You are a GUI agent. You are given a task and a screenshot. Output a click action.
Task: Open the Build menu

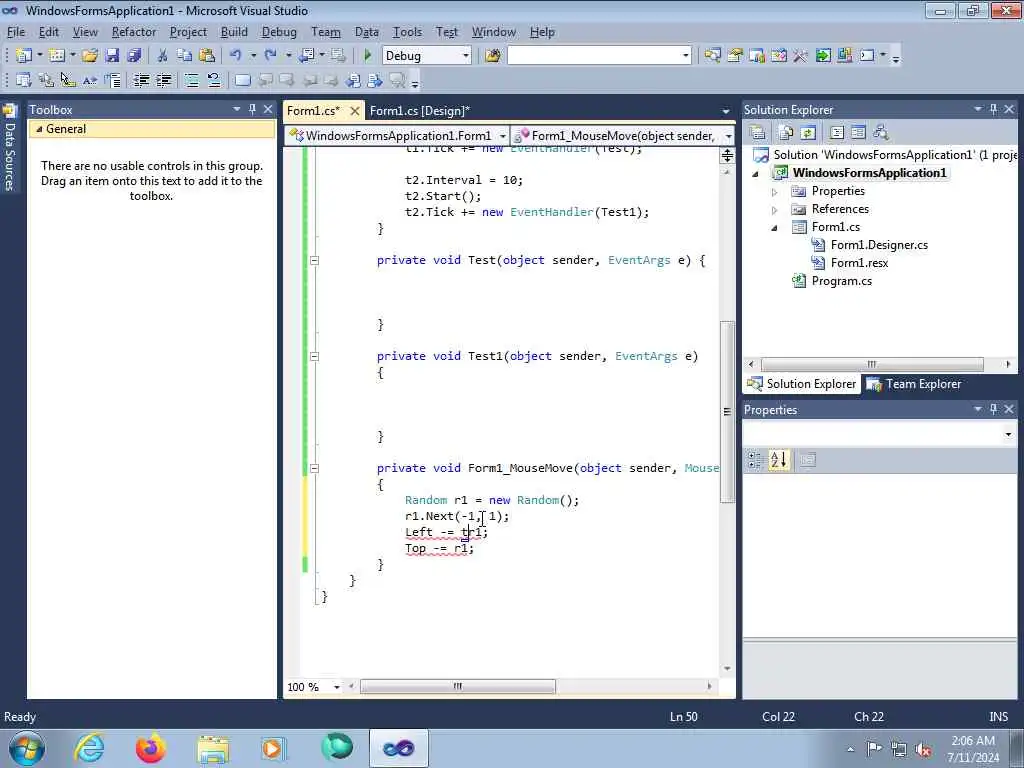tap(234, 31)
